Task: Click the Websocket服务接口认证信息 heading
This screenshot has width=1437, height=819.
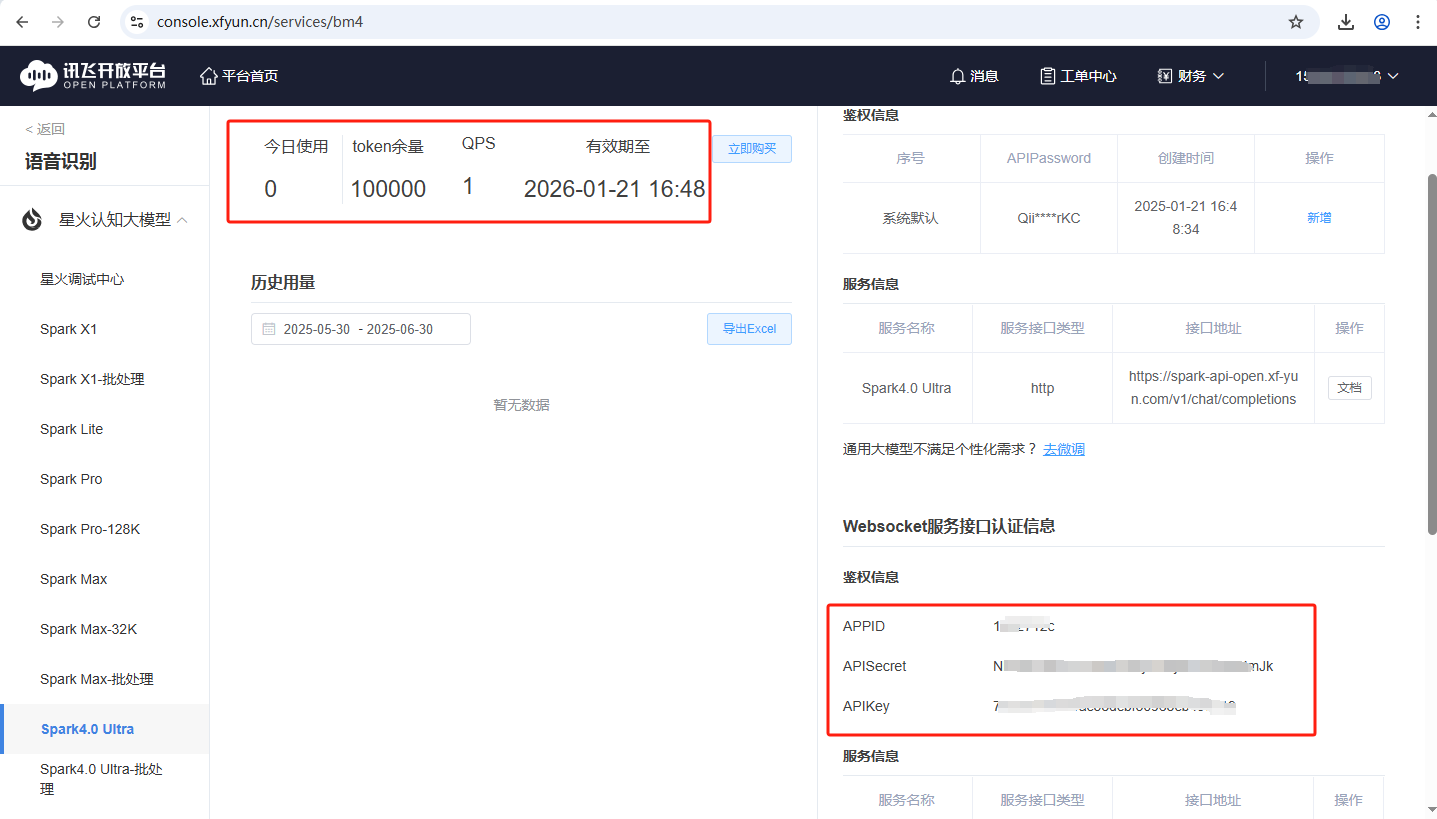Action: 949,525
